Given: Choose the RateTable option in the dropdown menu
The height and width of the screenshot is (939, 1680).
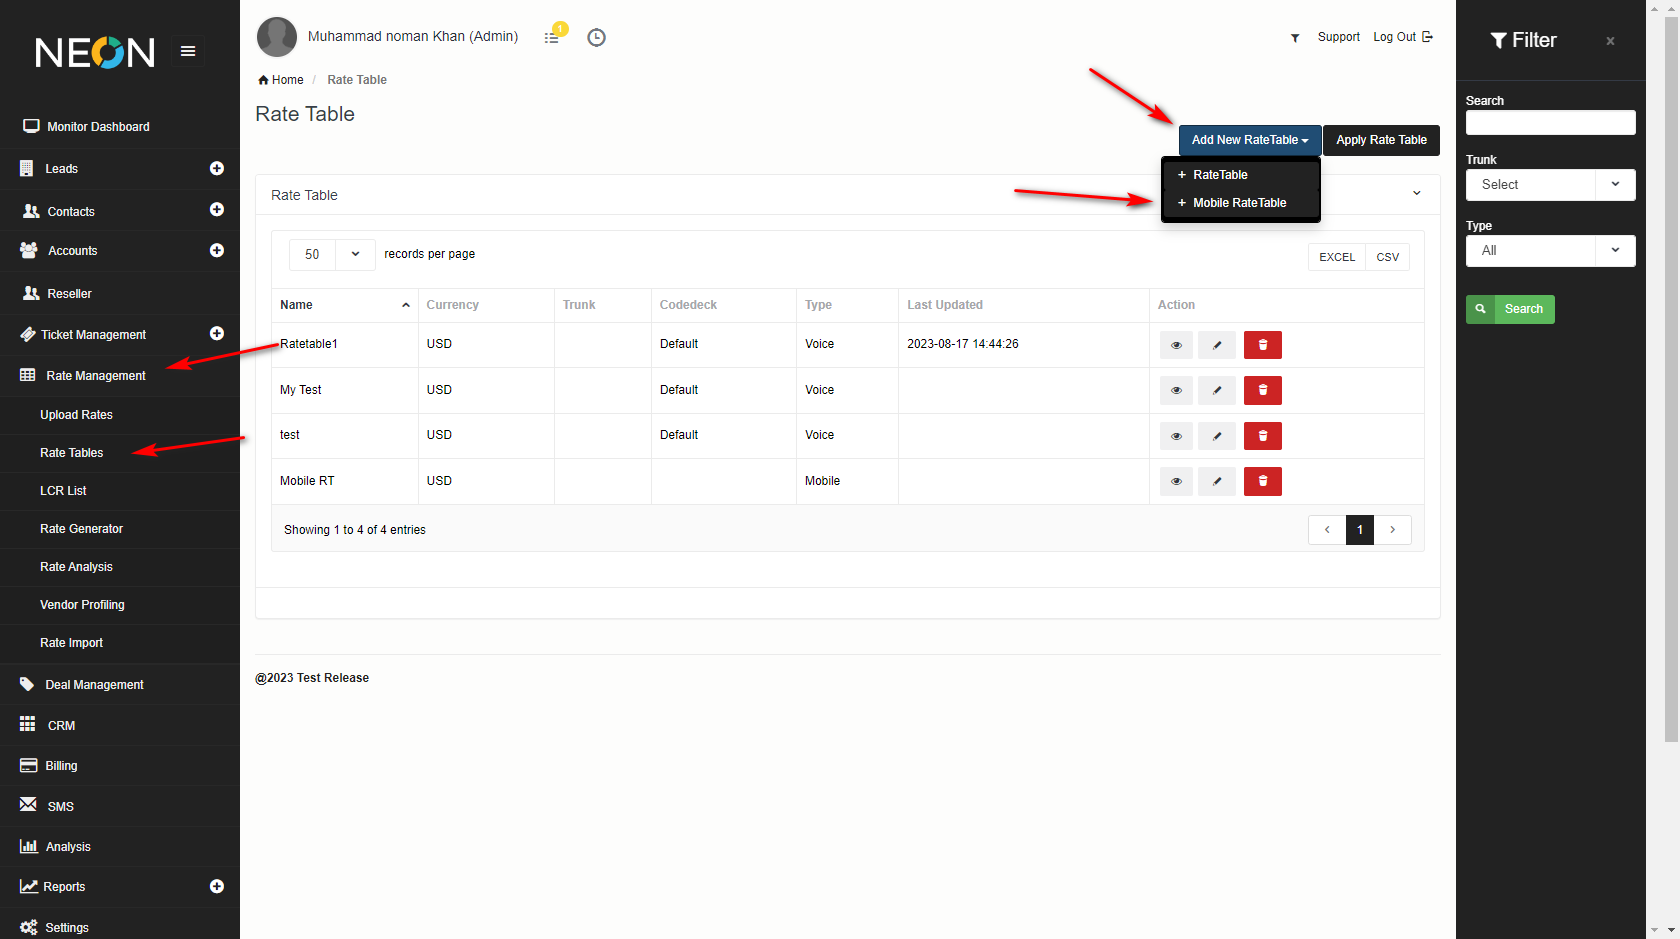Looking at the screenshot, I should click(1219, 175).
